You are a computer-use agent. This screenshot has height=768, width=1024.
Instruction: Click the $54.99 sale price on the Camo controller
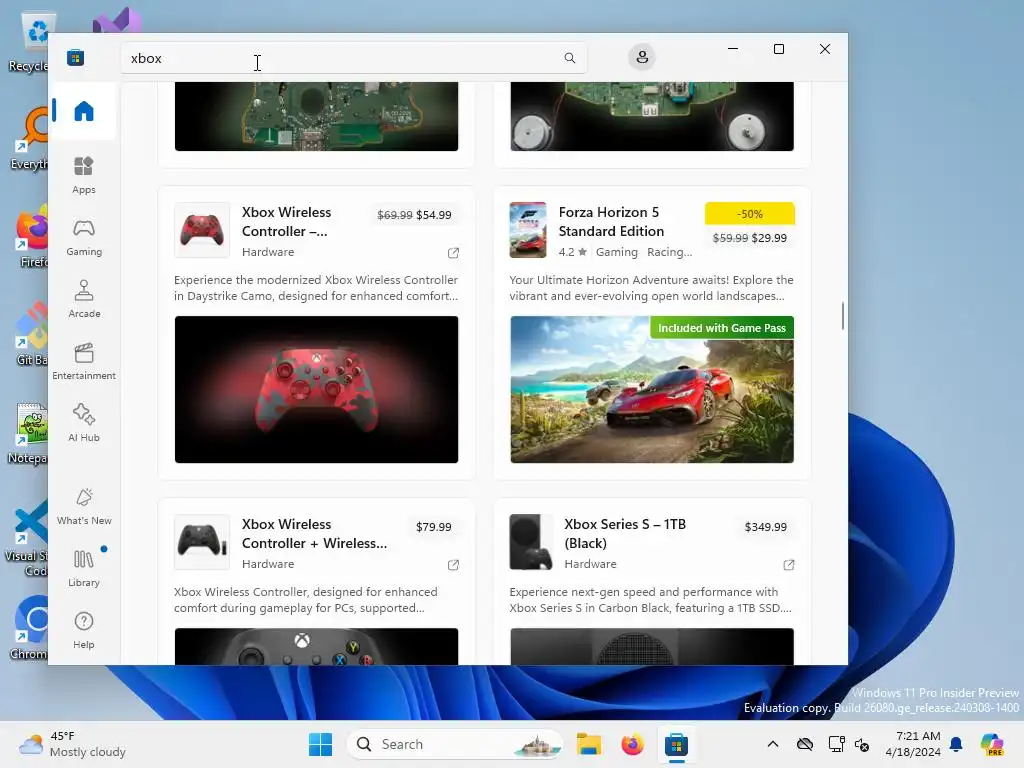pos(434,215)
